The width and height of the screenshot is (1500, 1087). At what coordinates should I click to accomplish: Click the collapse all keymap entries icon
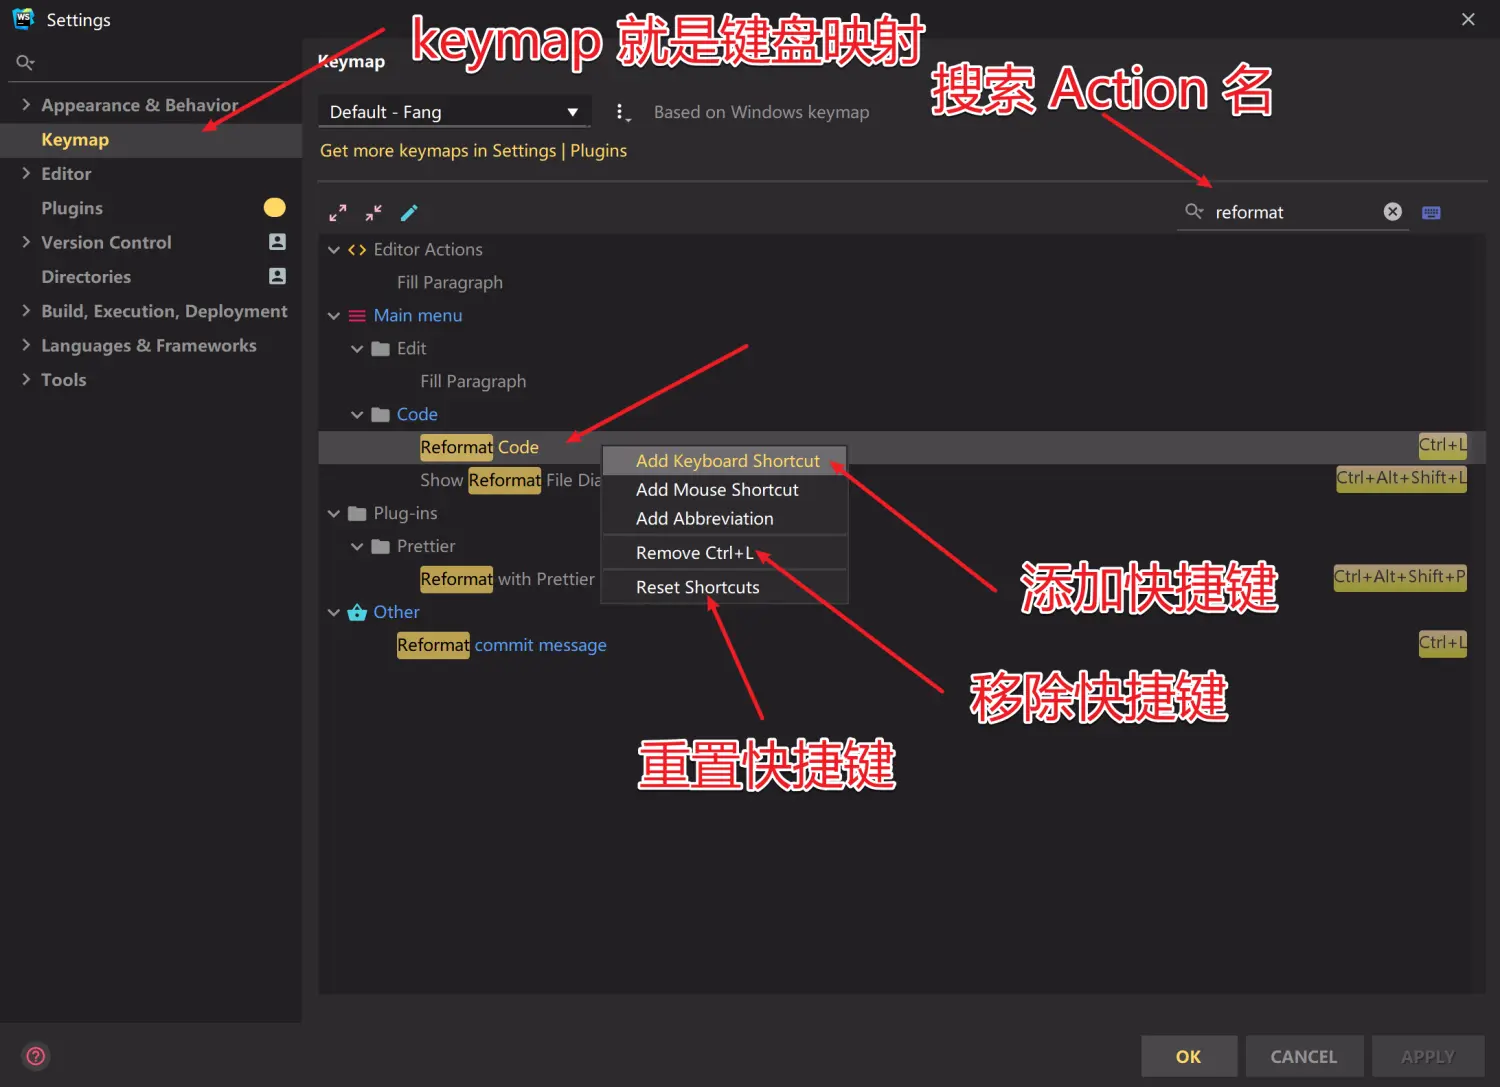[x=372, y=212]
